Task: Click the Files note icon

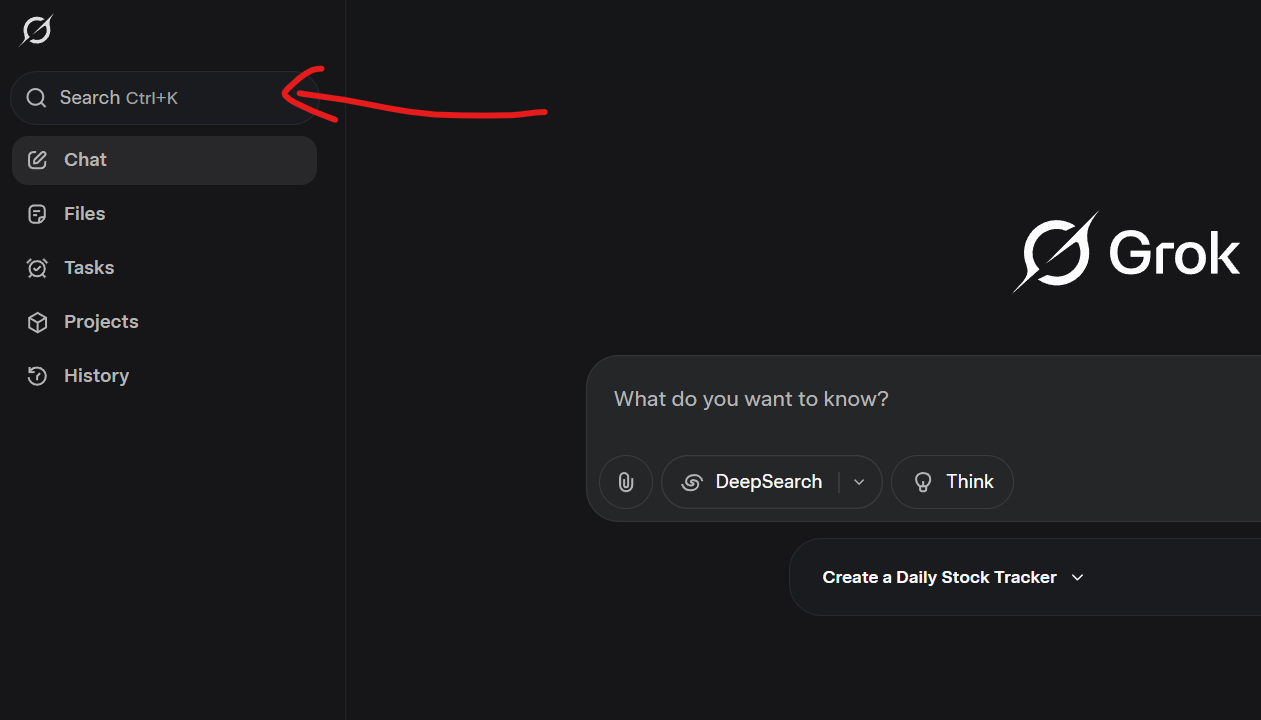Action: pyautogui.click(x=37, y=214)
